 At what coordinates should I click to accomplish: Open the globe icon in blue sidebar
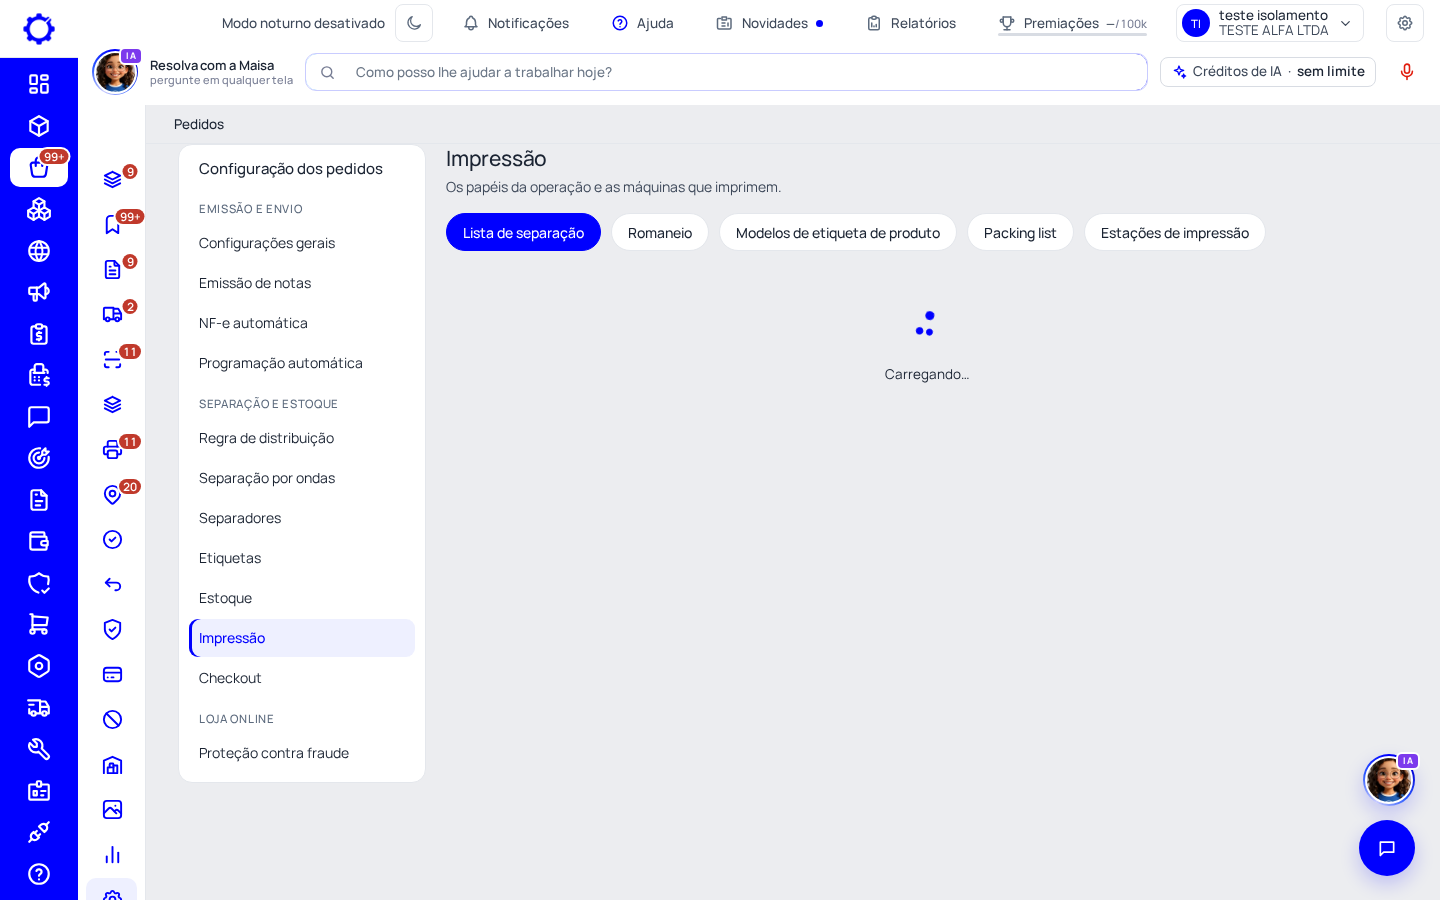point(39,251)
